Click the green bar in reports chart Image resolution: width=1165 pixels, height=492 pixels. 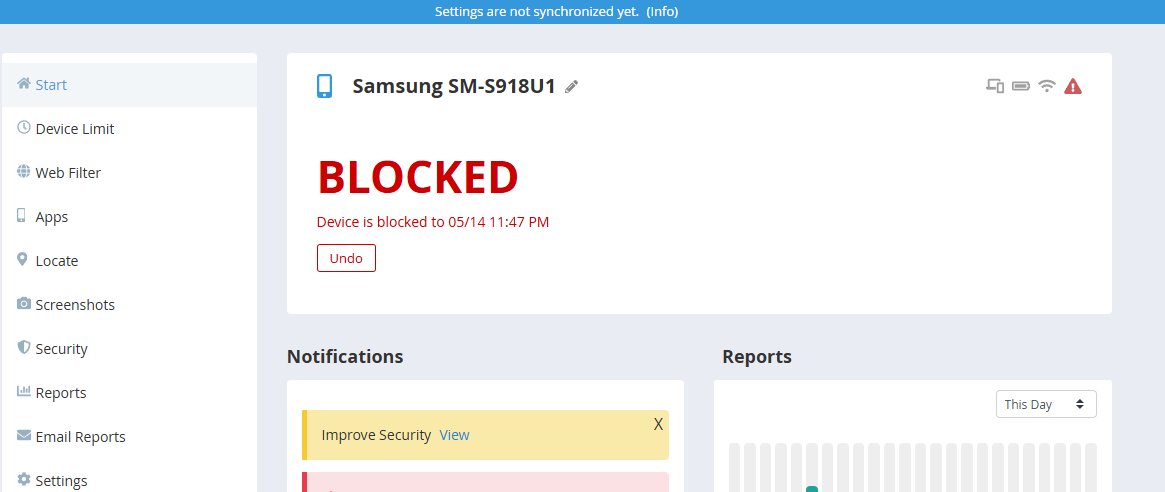coord(812,489)
